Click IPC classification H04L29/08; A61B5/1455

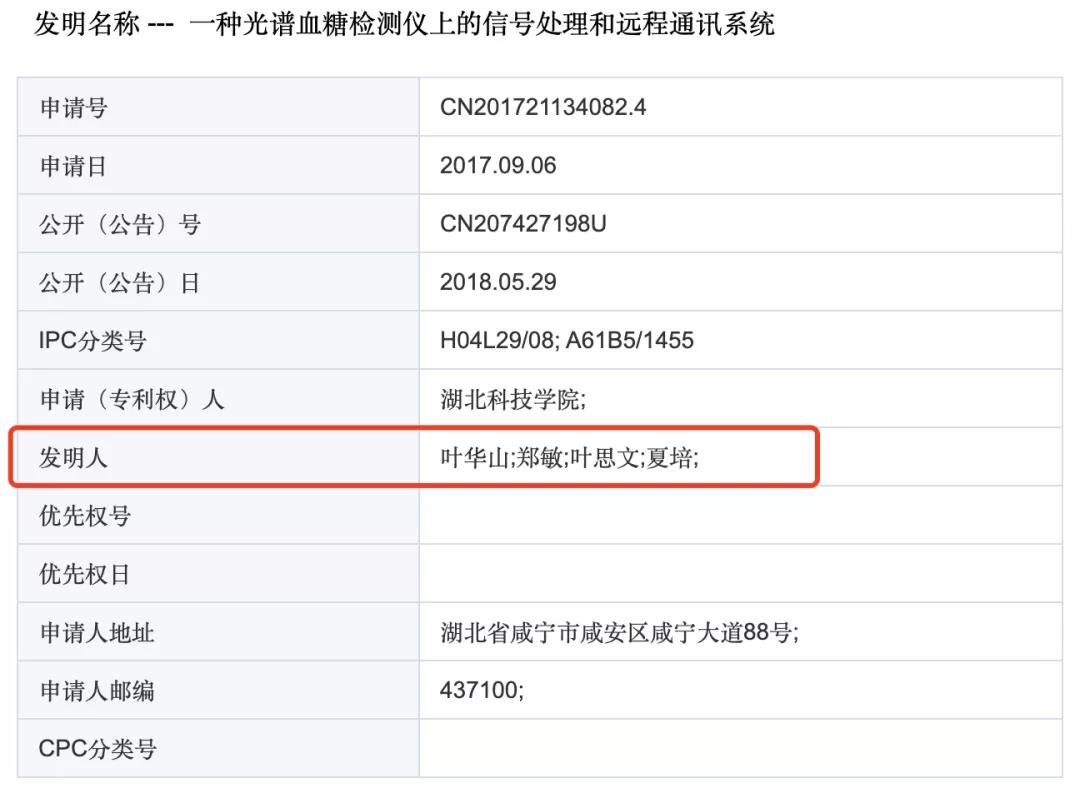[567, 340]
